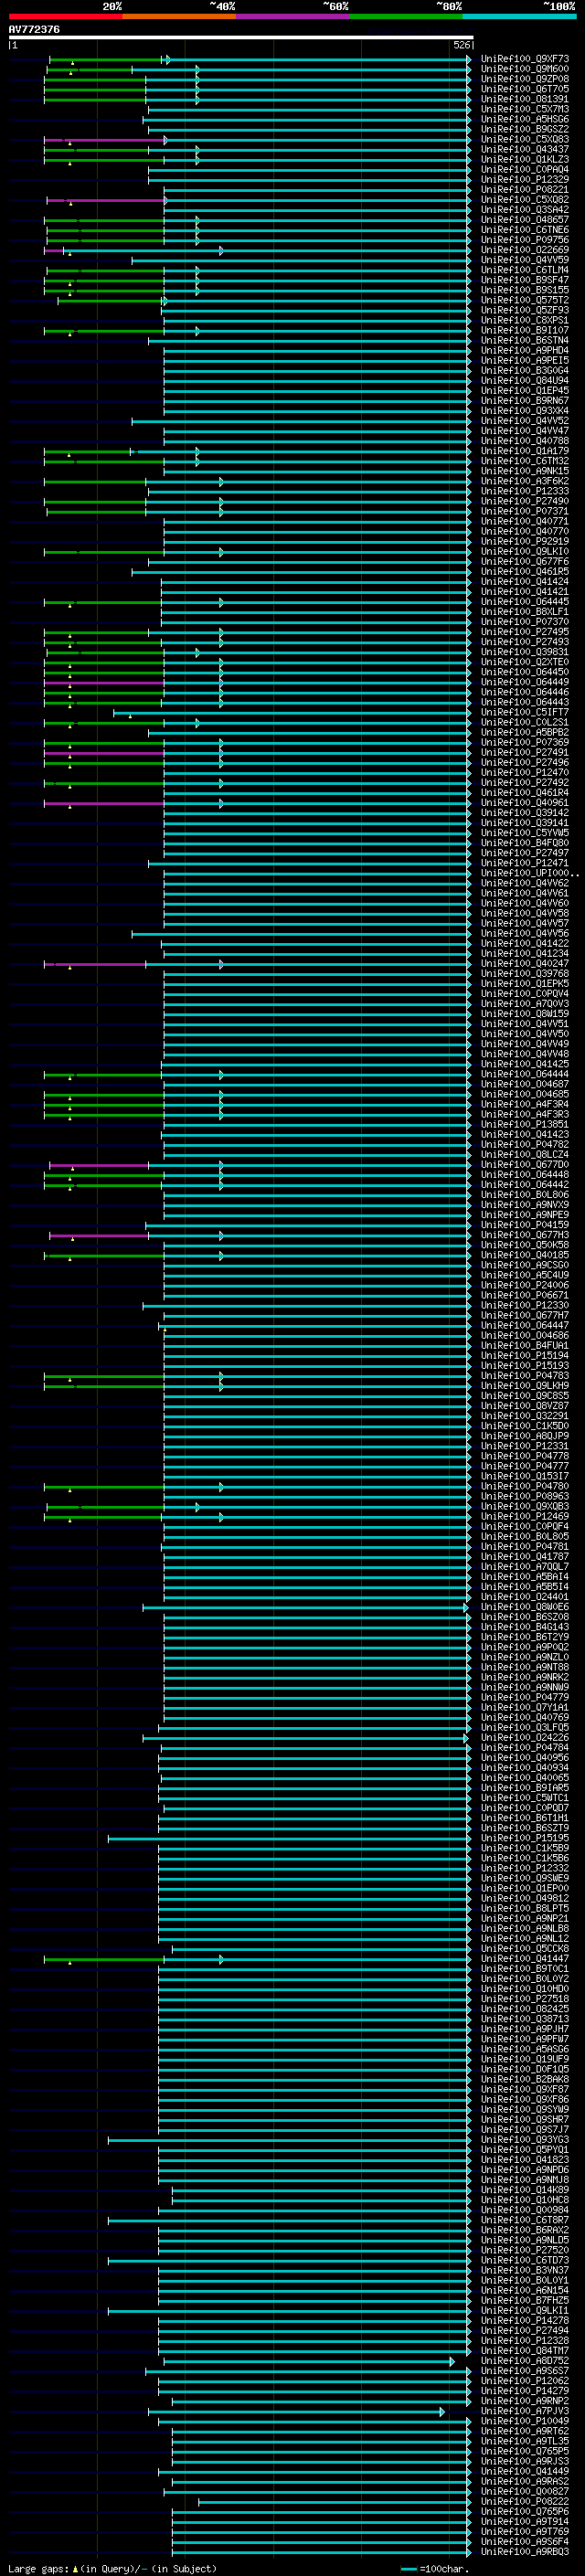Open hit UniRef100_Q575T2
The height and width of the screenshot is (2576, 585).
point(524,300)
